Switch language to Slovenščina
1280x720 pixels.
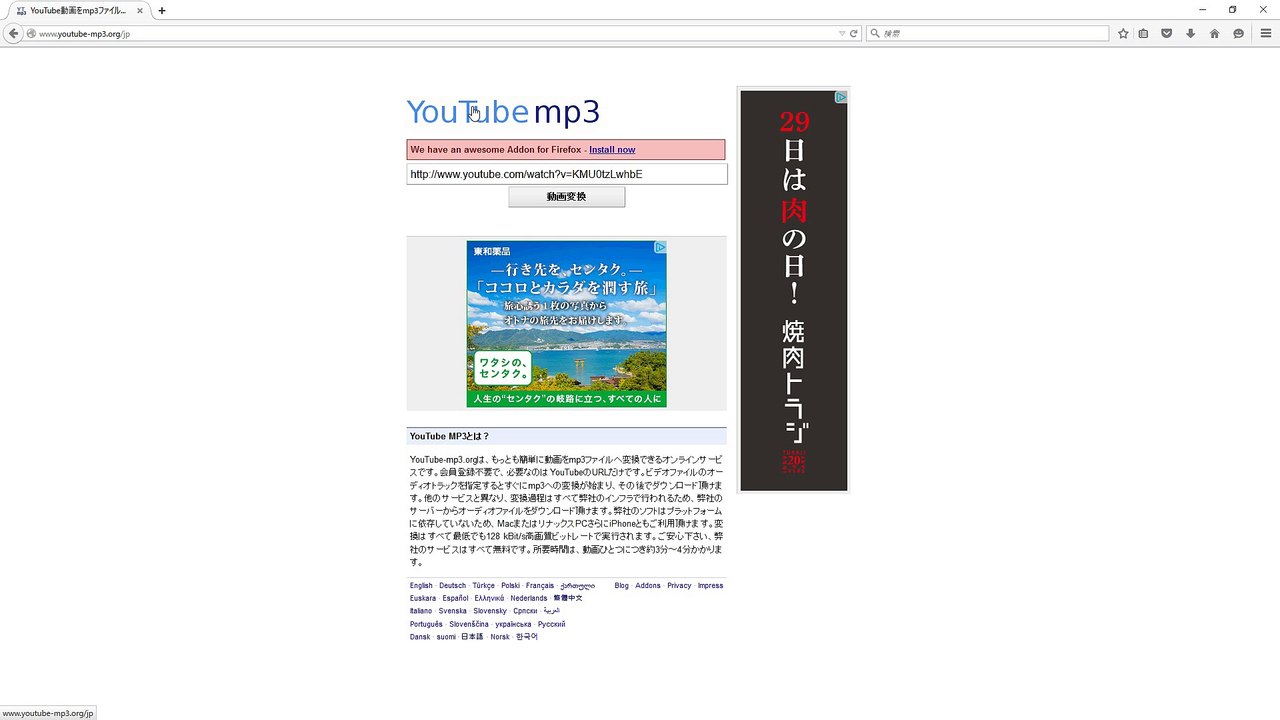pos(469,624)
